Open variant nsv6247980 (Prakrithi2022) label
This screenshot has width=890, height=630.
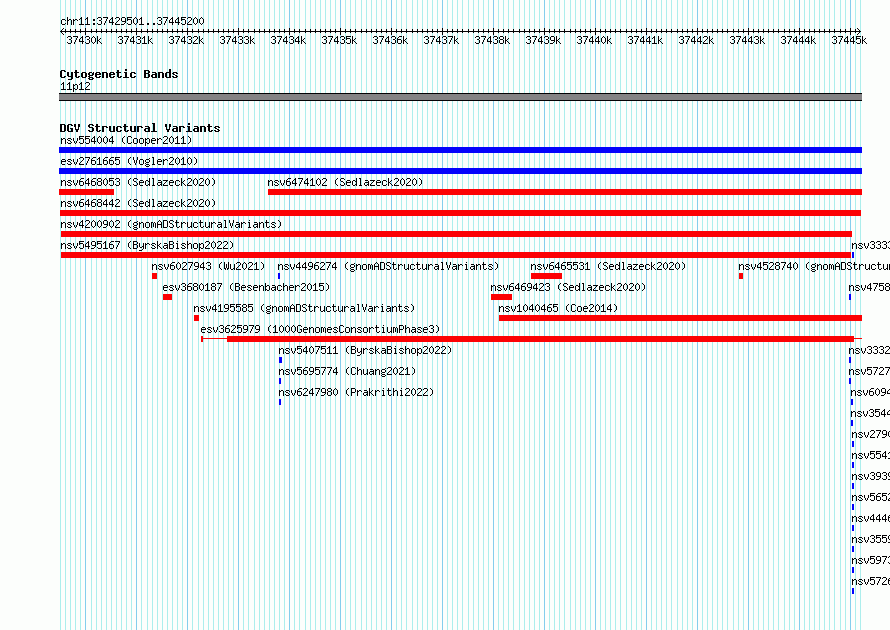356,392
